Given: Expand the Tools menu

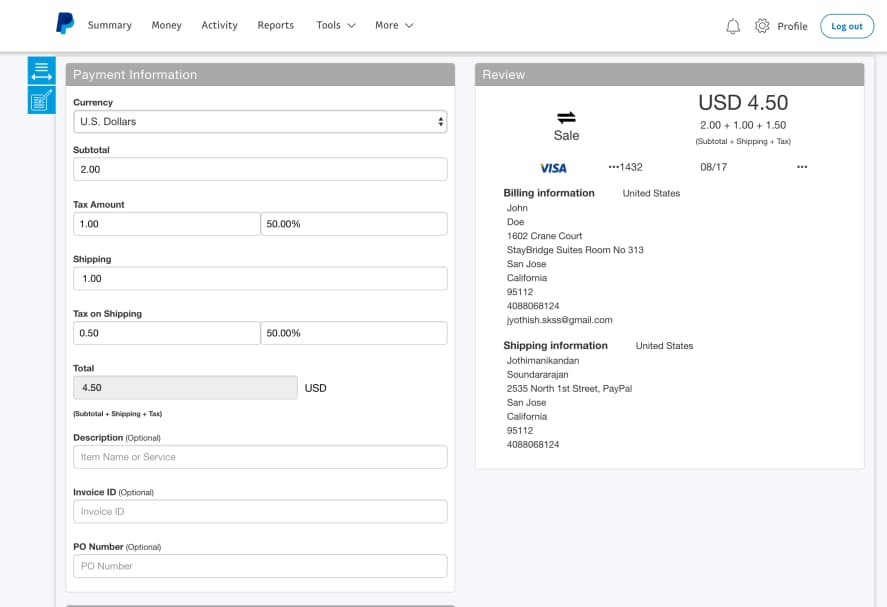Looking at the screenshot, I should click(x=335, y=25).
